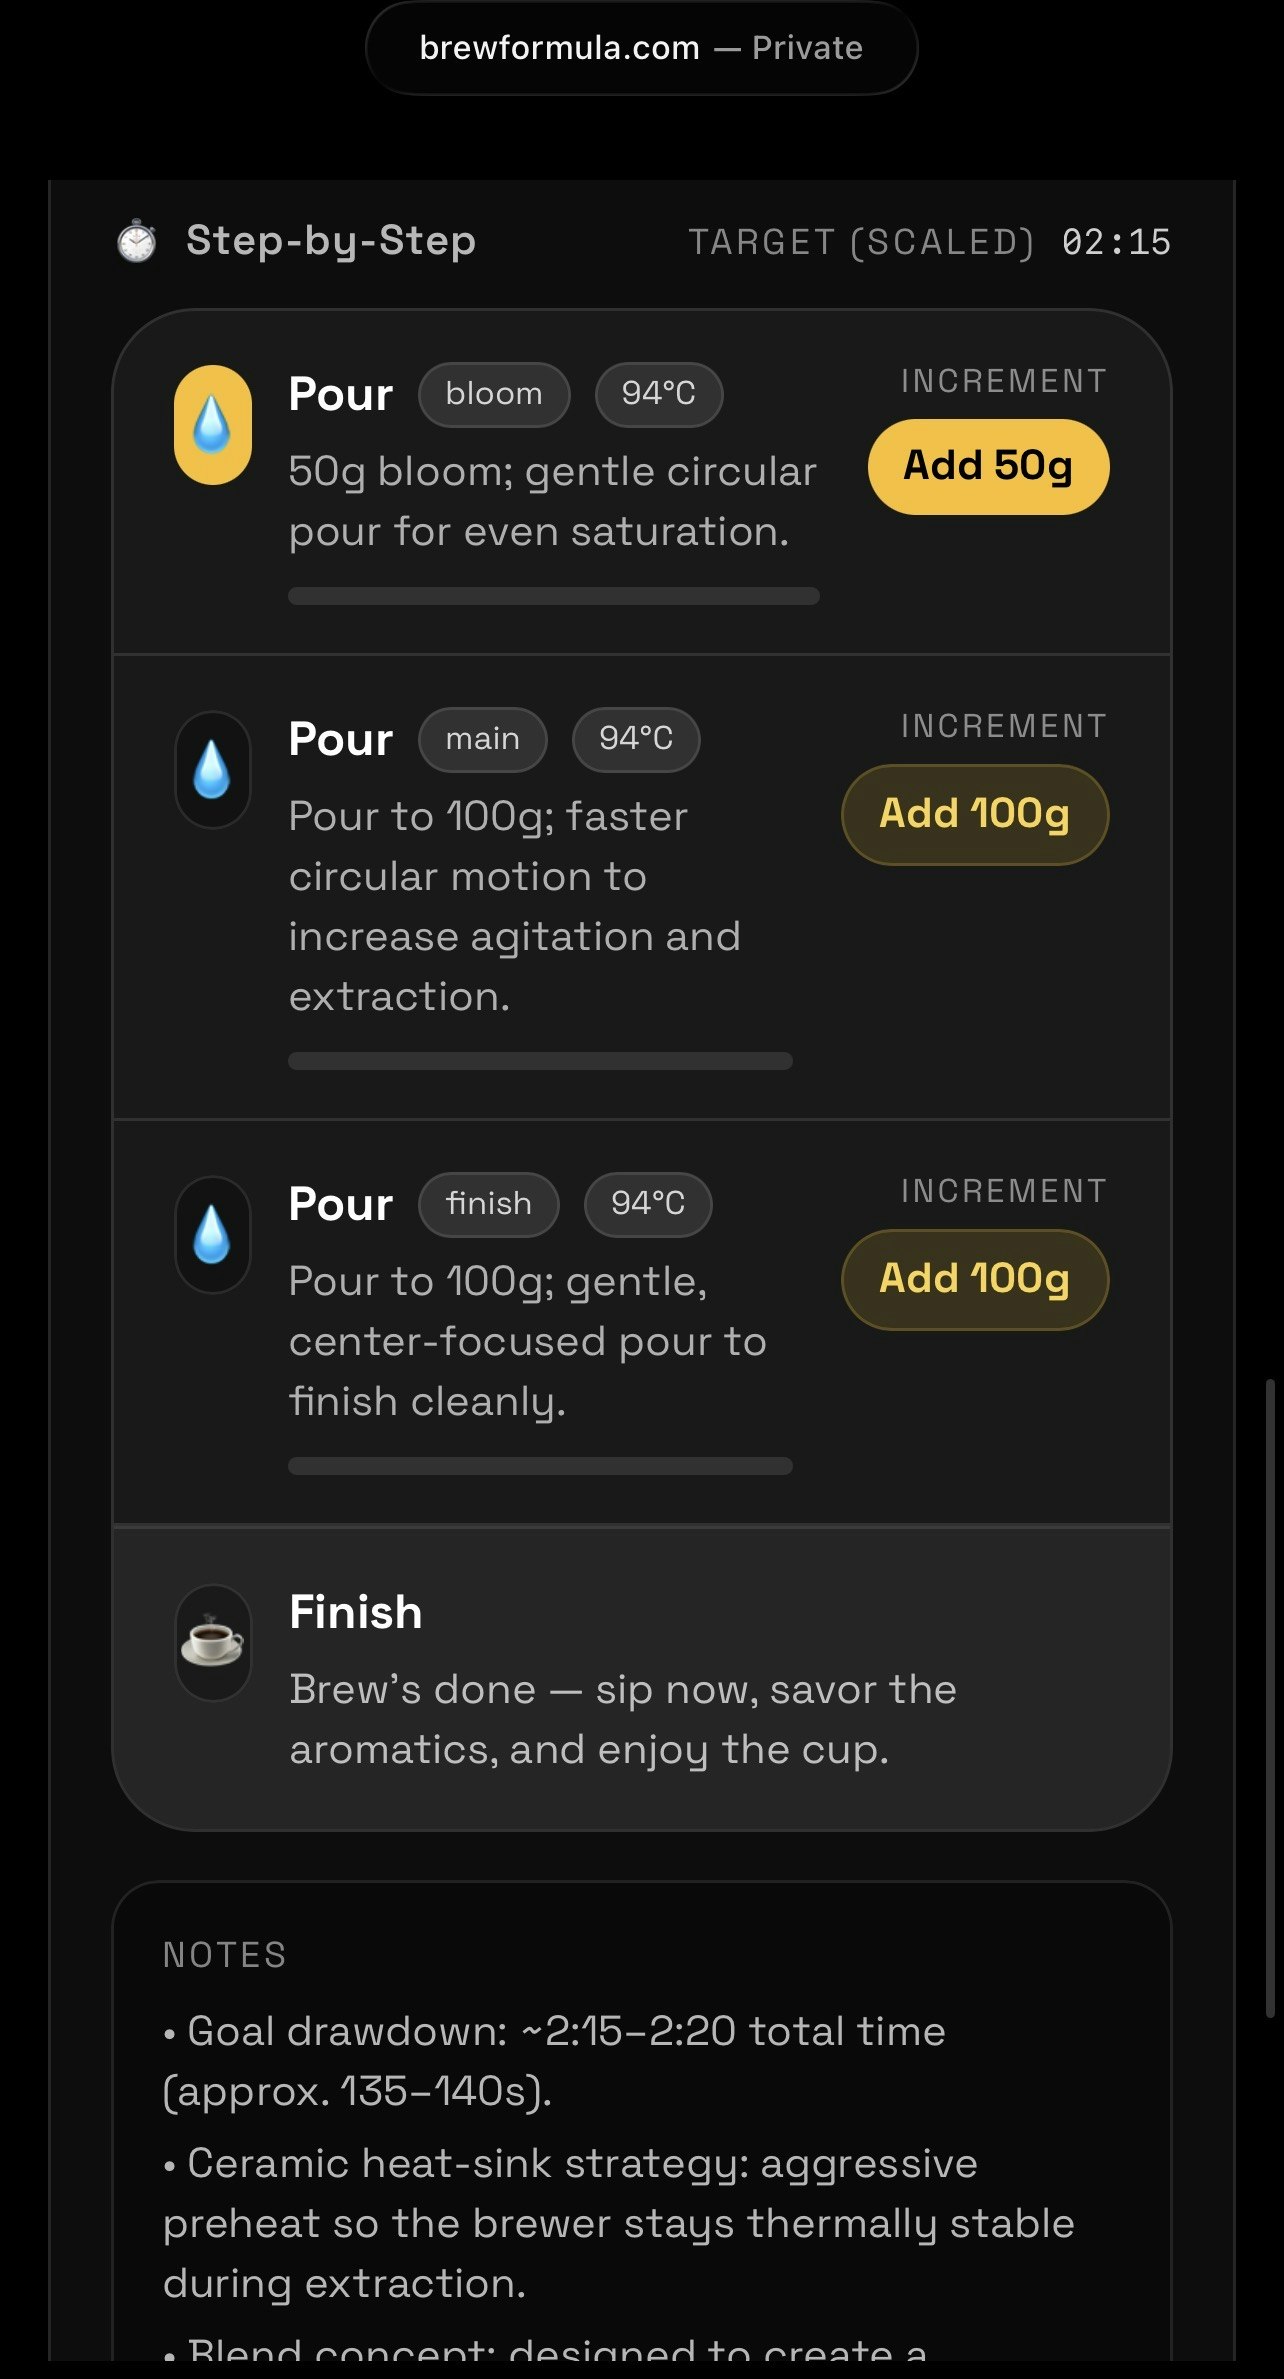Toggle the main tag on the second pour
This screenshot has height=2379, width=1284.
(x=483, y=739)
